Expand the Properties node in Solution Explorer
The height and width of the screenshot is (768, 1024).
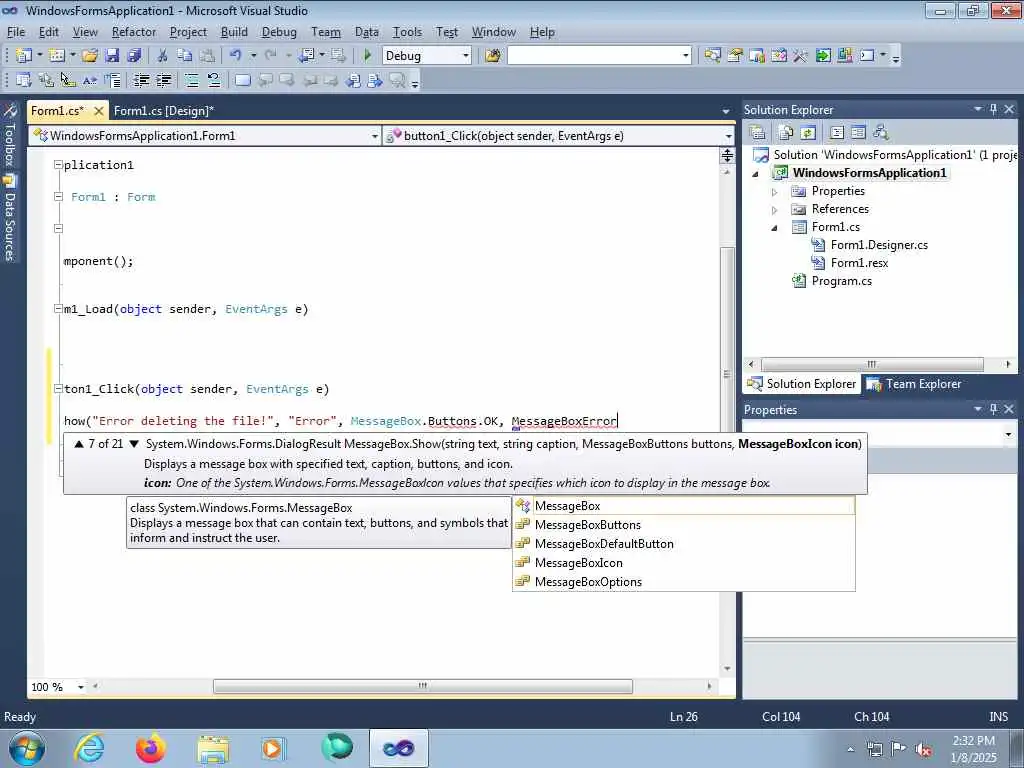pos(775,192)
